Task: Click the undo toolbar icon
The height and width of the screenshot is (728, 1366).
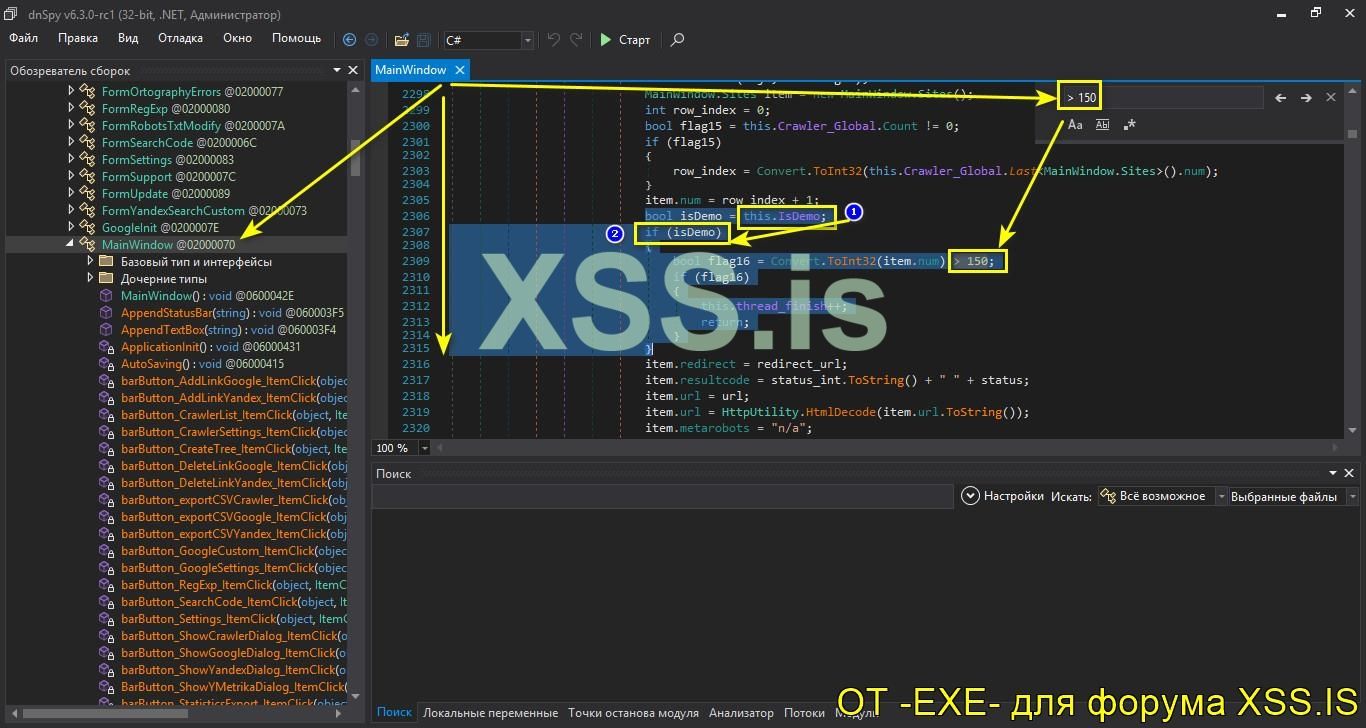Action: click(x=554, y=40)
